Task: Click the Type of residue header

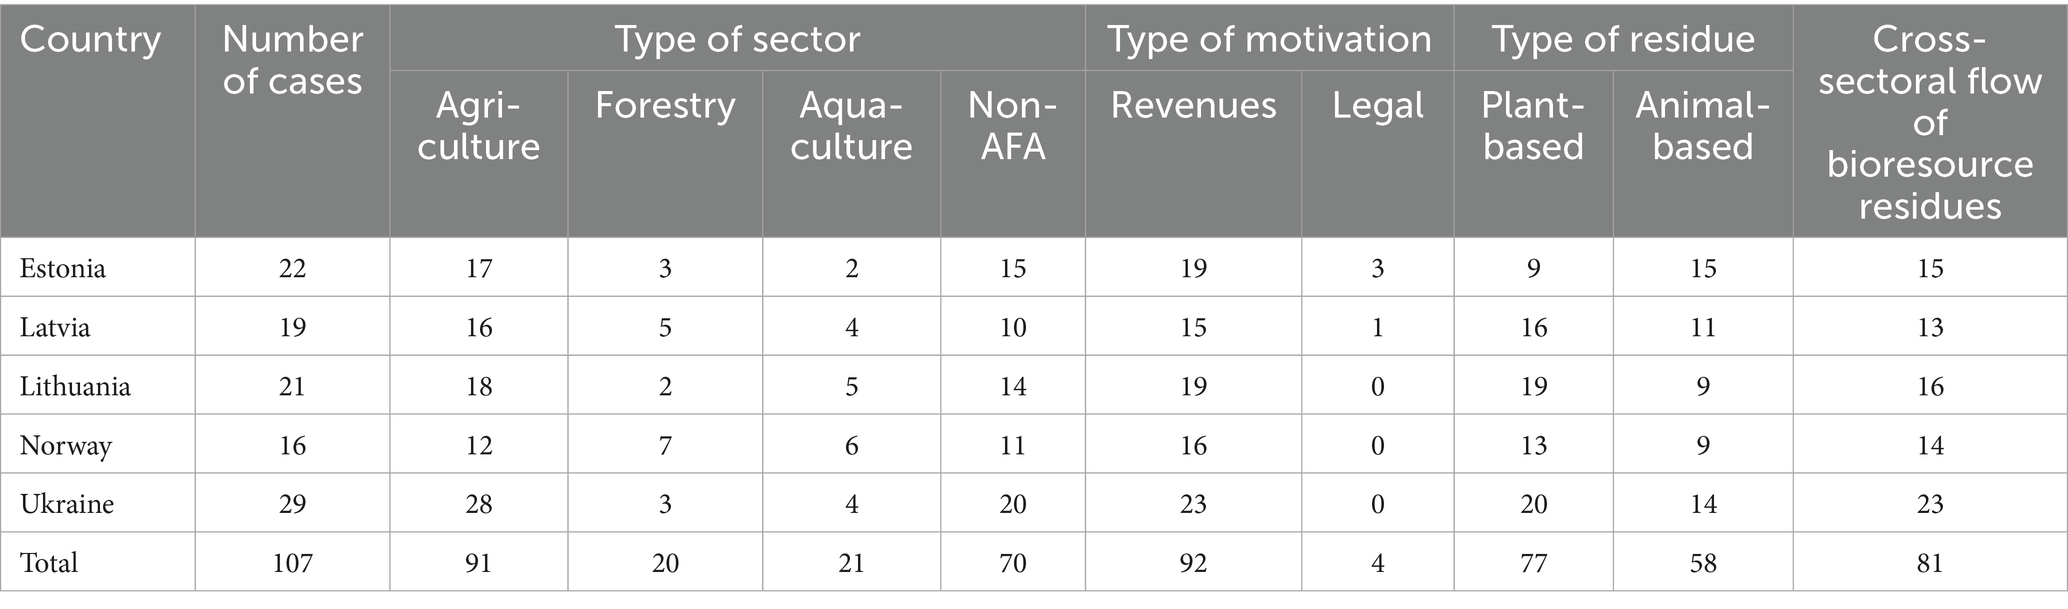Action: (1622, 39)
